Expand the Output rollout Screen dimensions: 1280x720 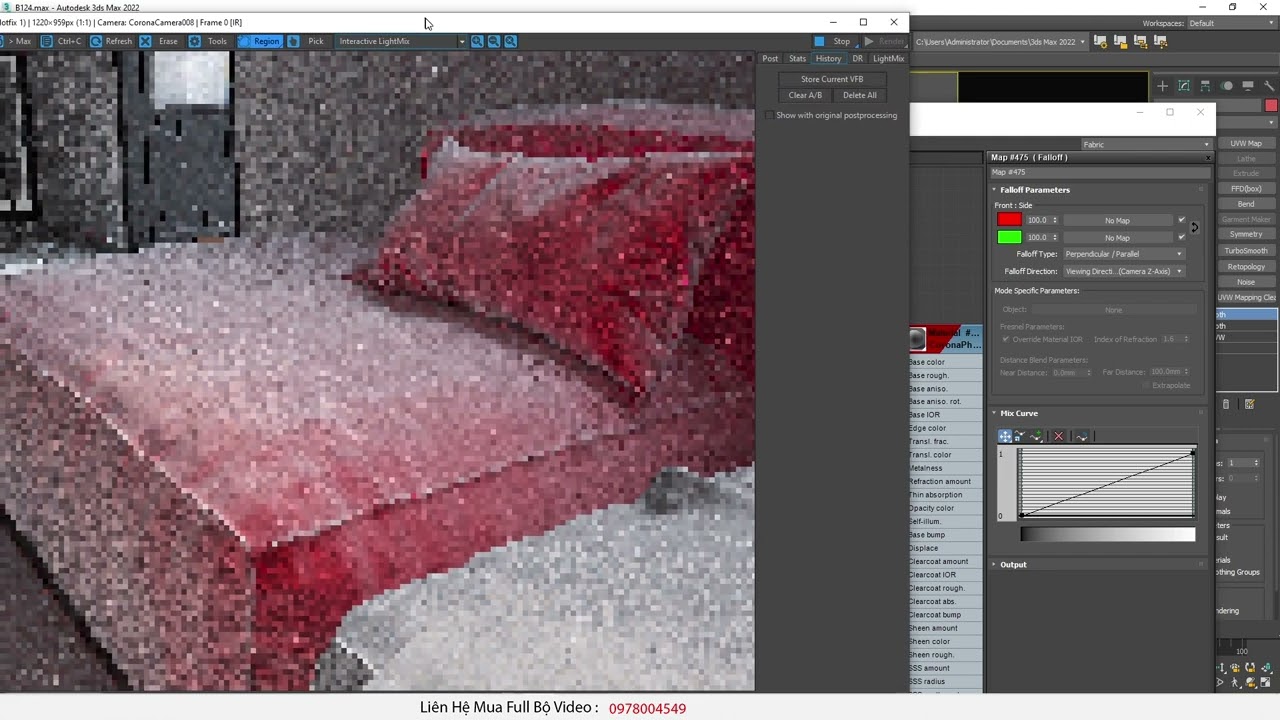(x=1013, y=565)
